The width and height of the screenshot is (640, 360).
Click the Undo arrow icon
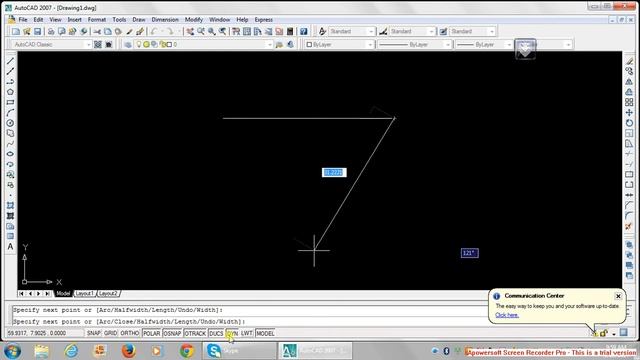point(154,31)
